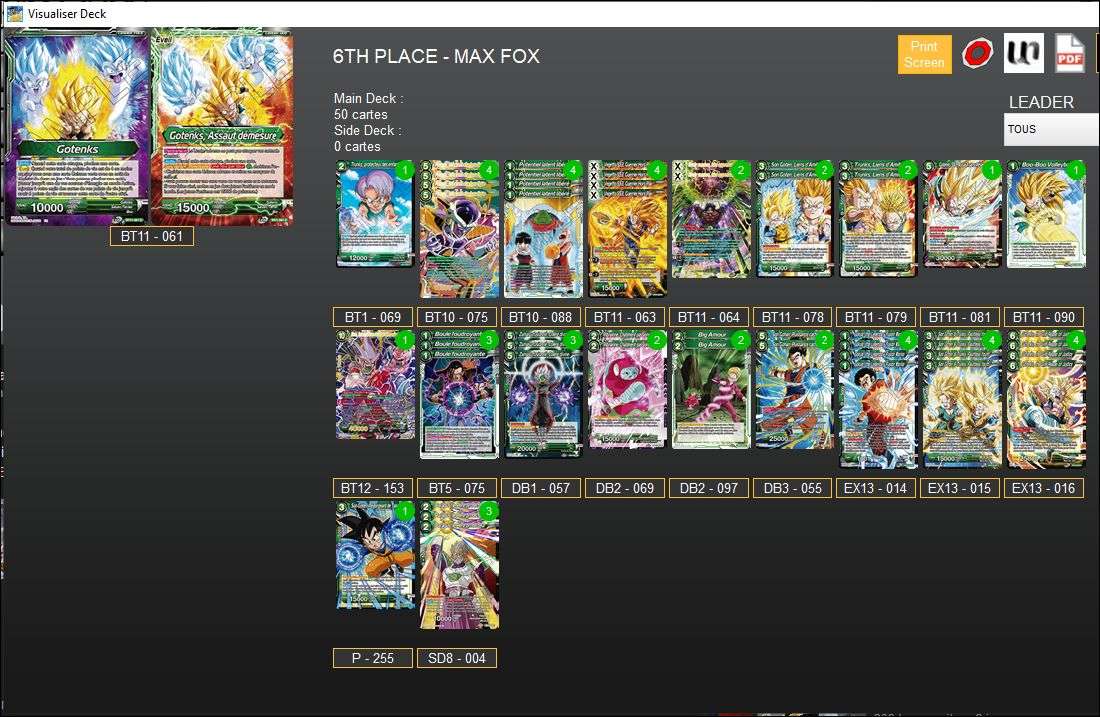1100x717 pixels.
Task: Click the red OCTGN export icon
Action: pos(975,53)
